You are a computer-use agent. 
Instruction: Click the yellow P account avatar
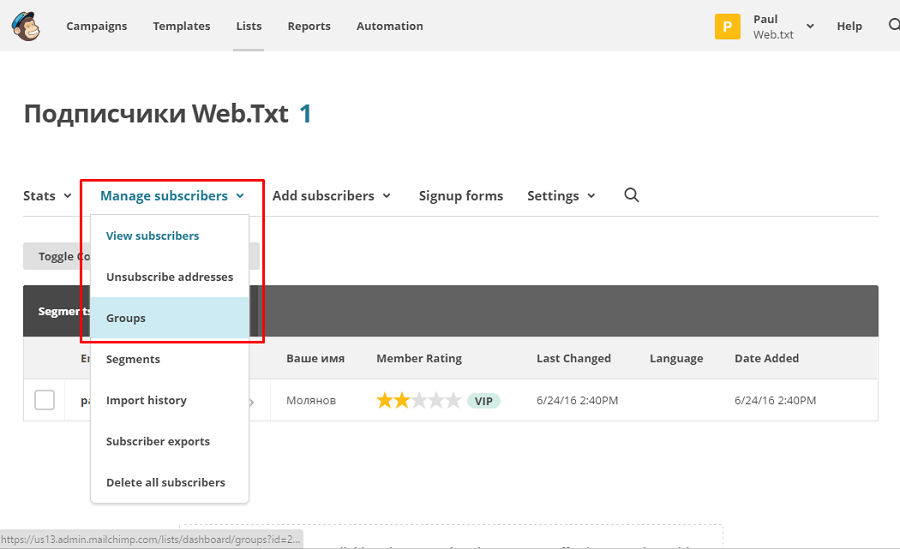pyautogui.click(x=727, y=26)
